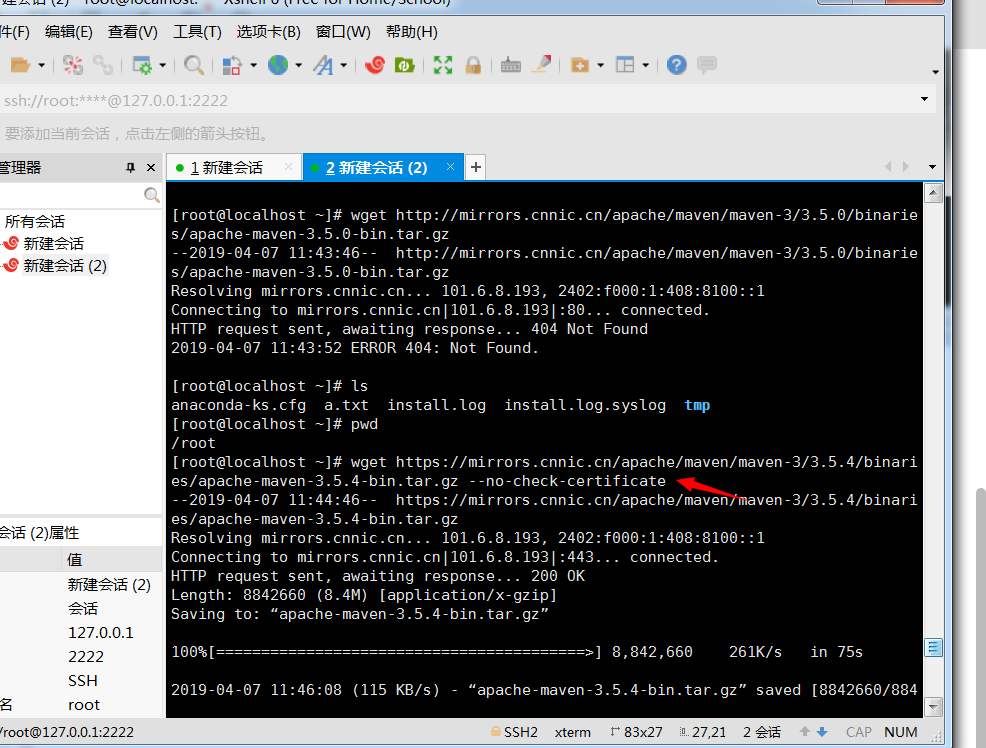The image size is (986, 748).
Task: Open Xshell help with question mark icon
Action: point(676,64)
